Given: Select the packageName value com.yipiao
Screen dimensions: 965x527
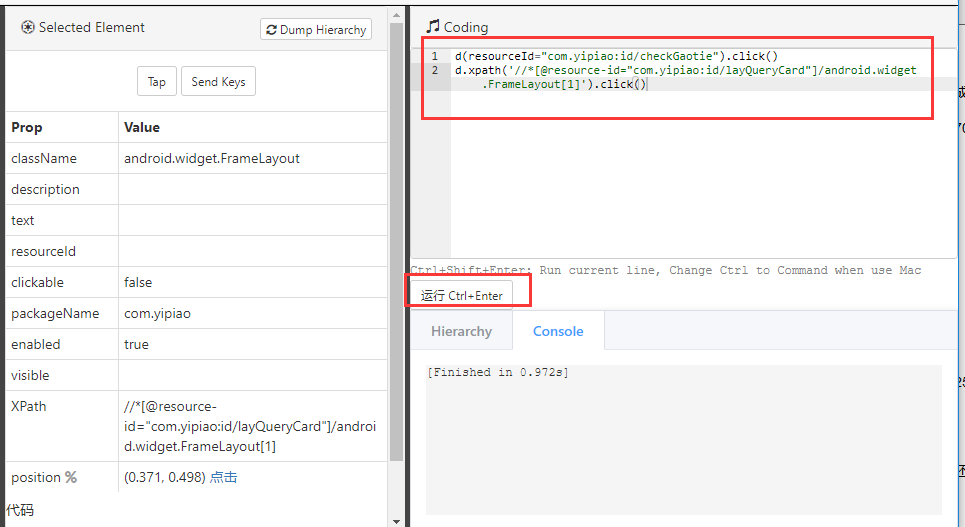Looking at the screenshot, I should pyautogui.click(x=158, y=313).
